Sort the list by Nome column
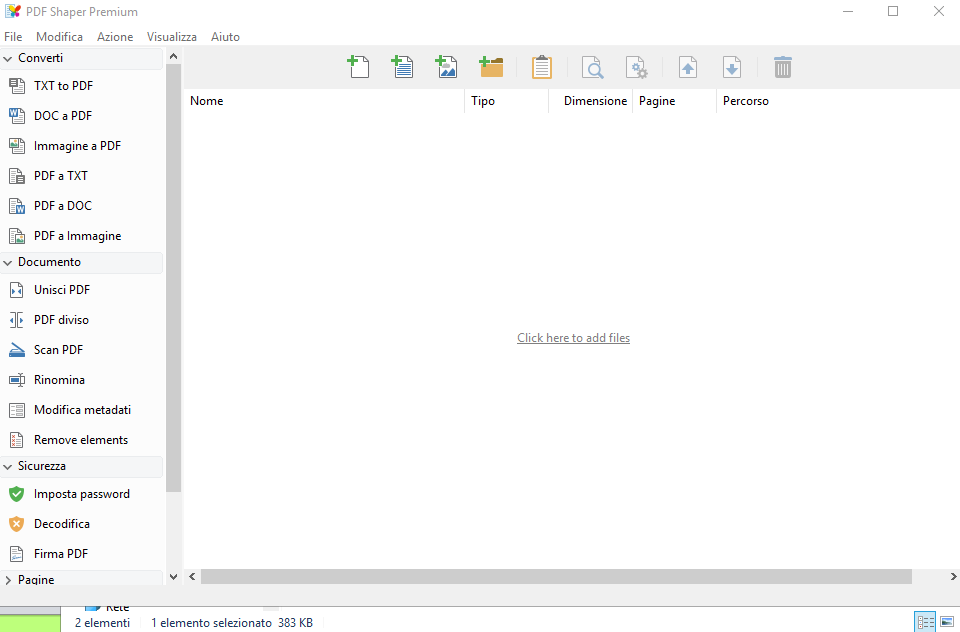Image resolution: width=960 pixels, height=632 pixels. (x=324, y=101)
